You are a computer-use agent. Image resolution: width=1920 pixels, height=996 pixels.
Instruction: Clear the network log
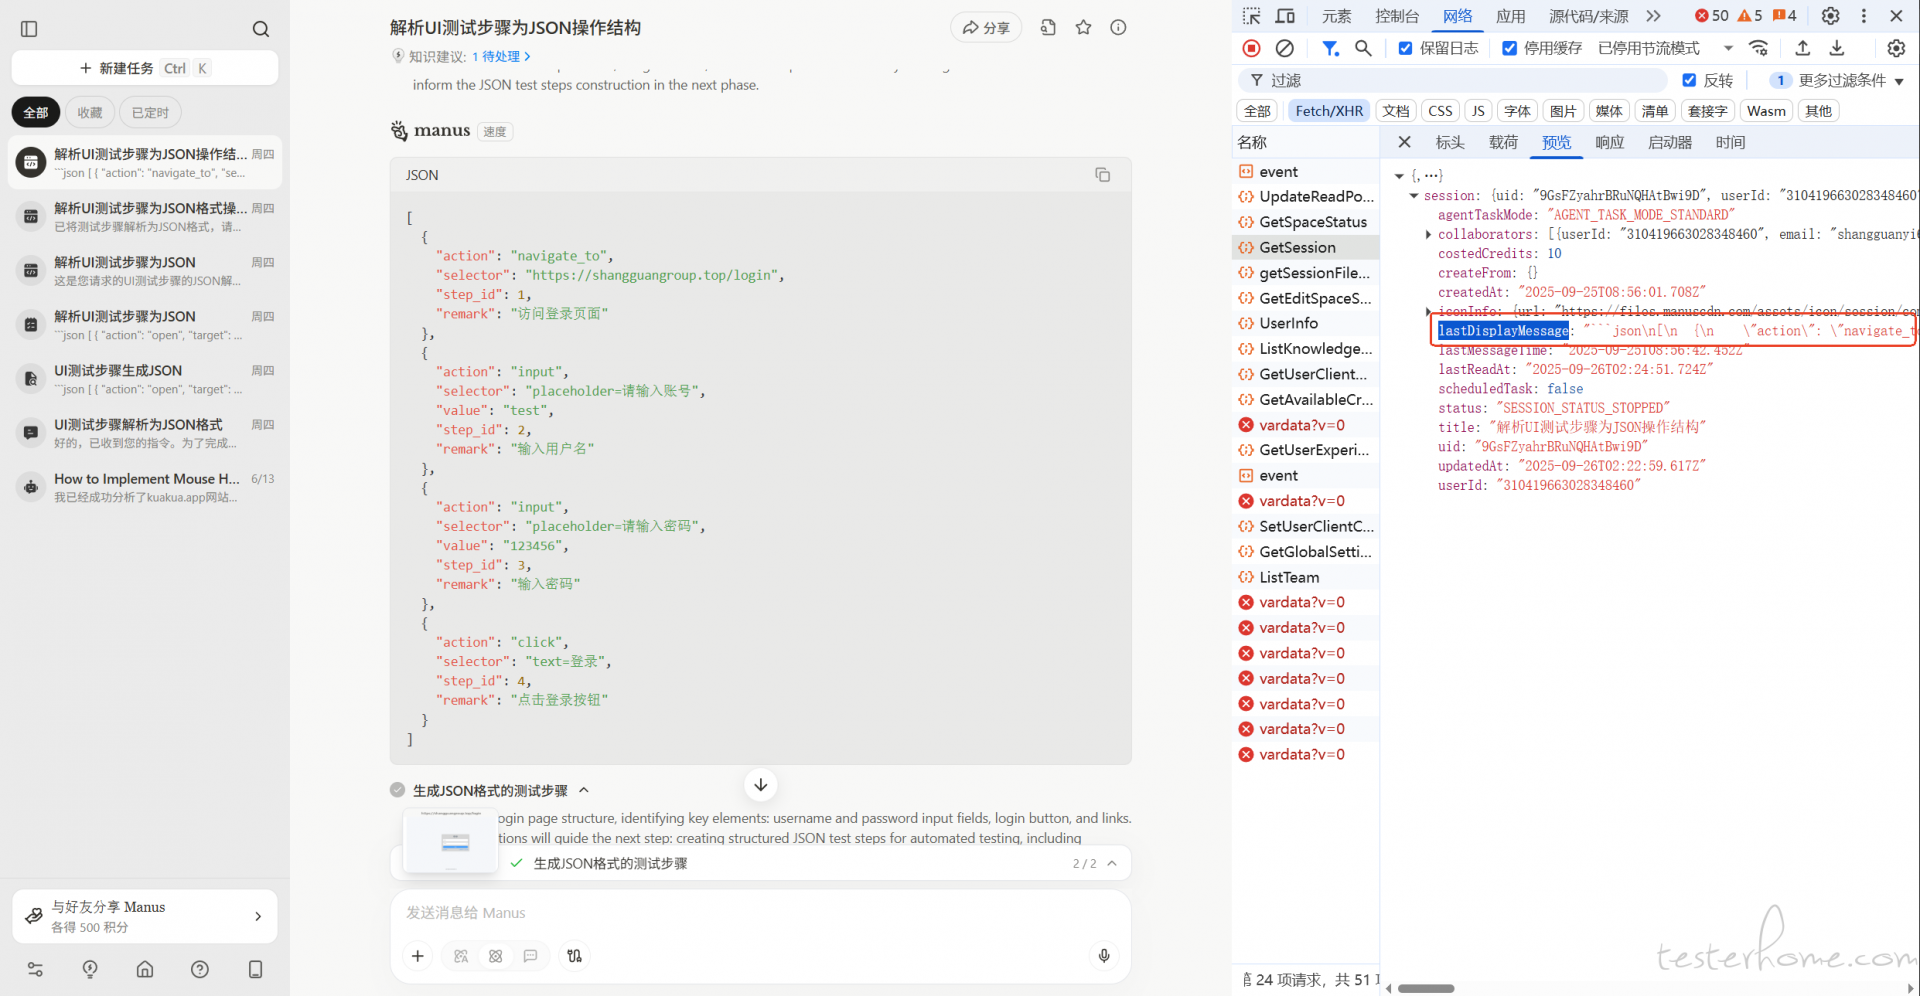click(1285, 48)
